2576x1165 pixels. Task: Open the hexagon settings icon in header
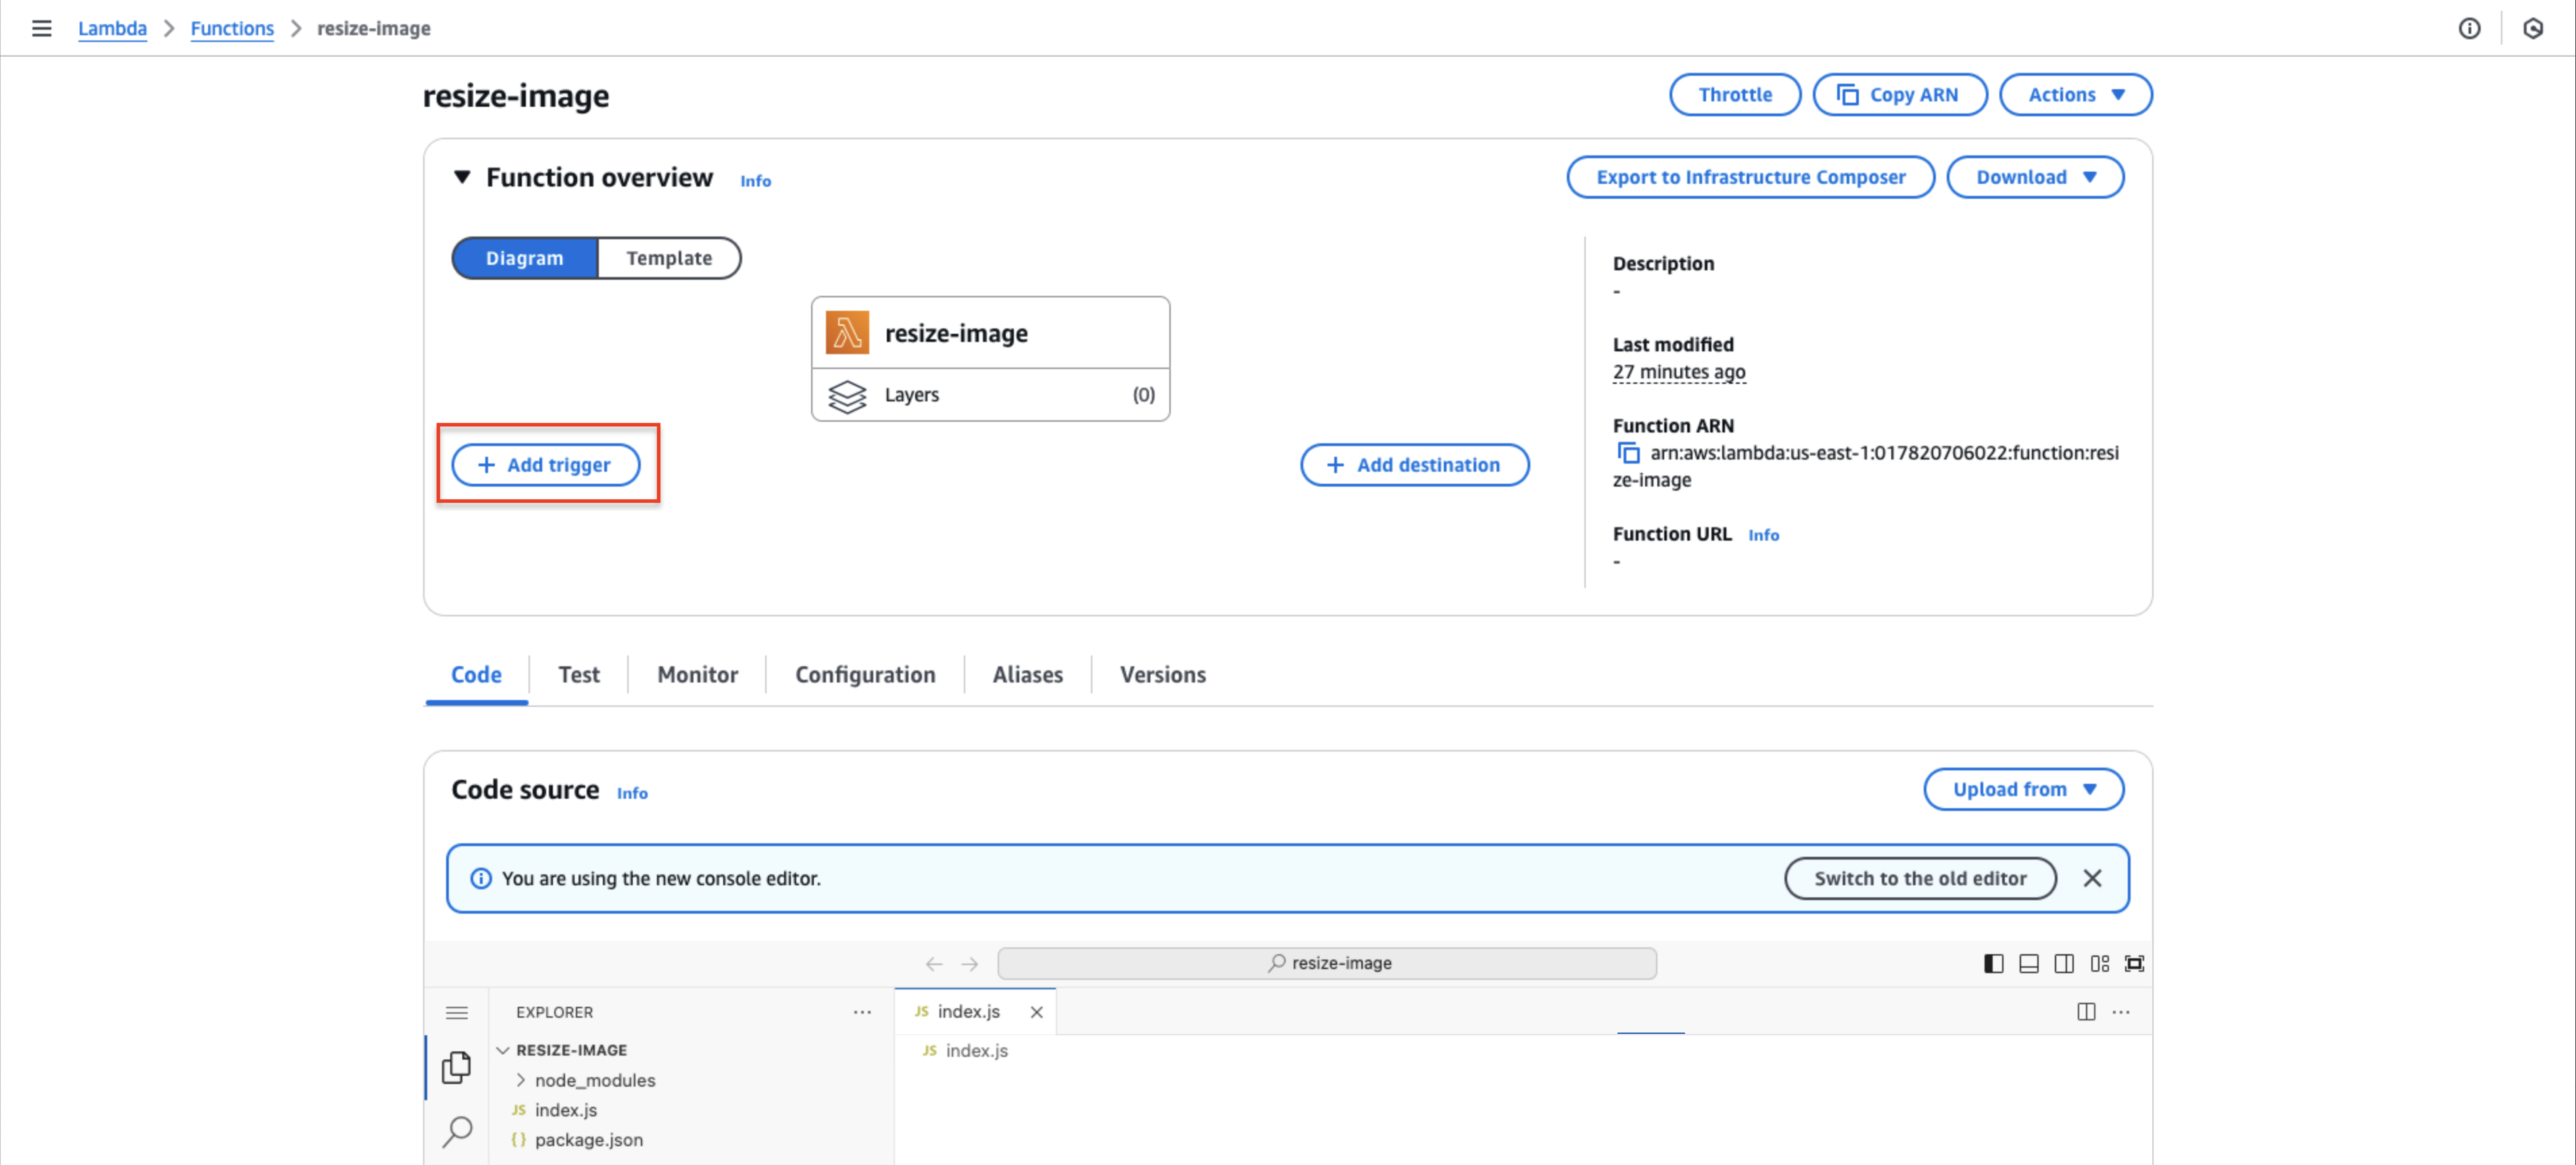(2533, 28)
